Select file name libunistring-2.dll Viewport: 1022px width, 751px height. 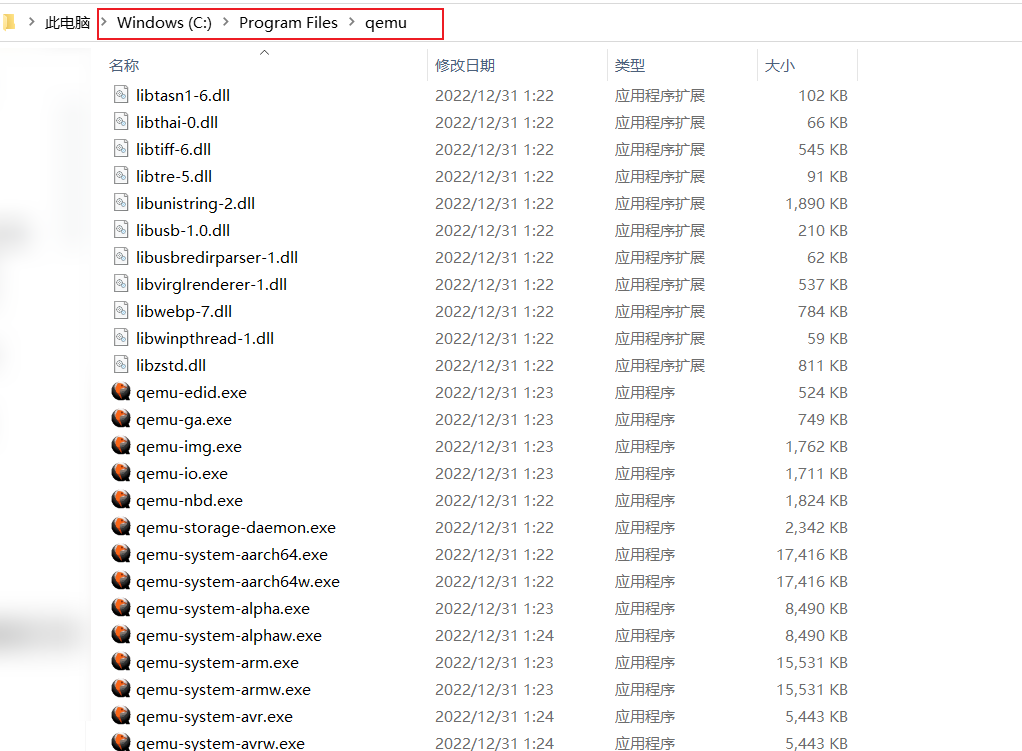point(196,204)
